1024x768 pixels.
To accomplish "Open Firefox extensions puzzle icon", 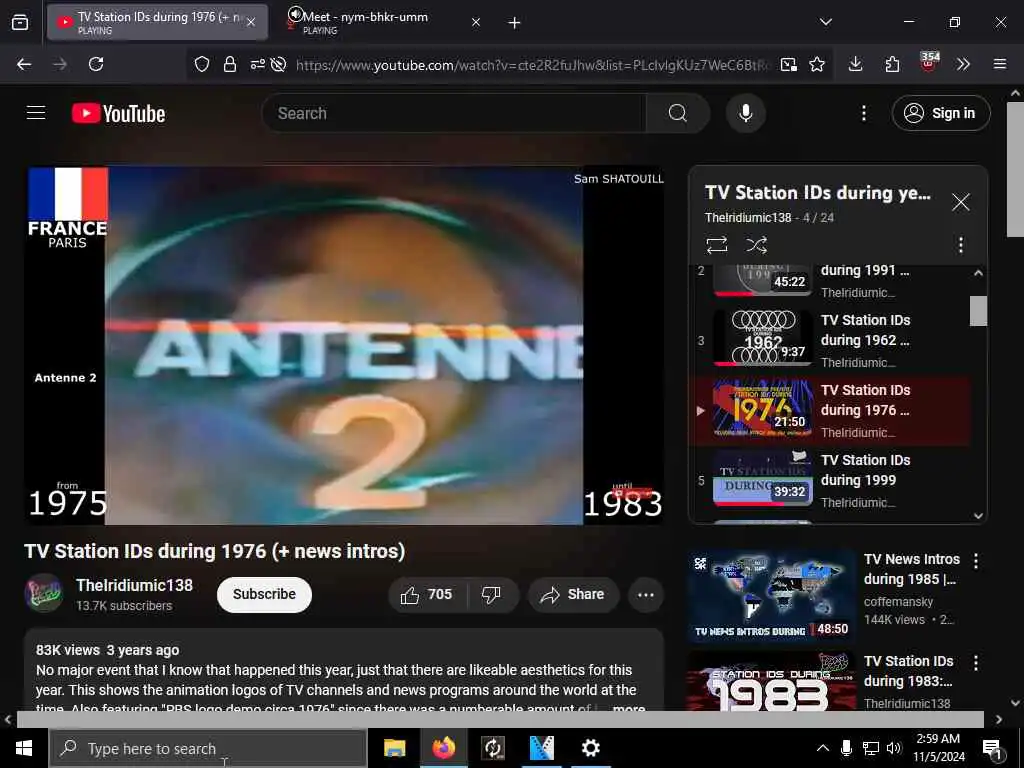I will click(892, 64).
